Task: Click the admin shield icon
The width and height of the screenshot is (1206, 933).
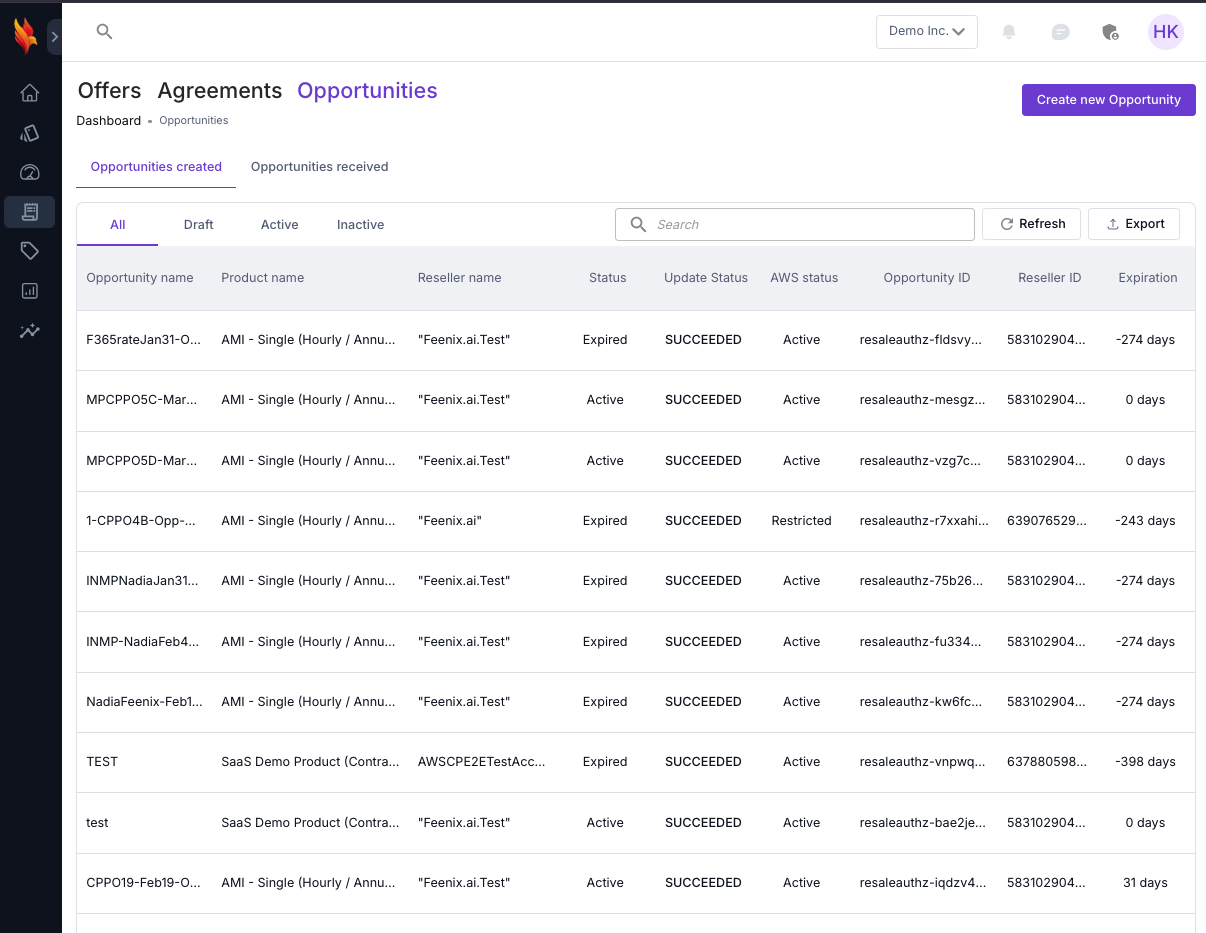Action: tap(1110, 32)
